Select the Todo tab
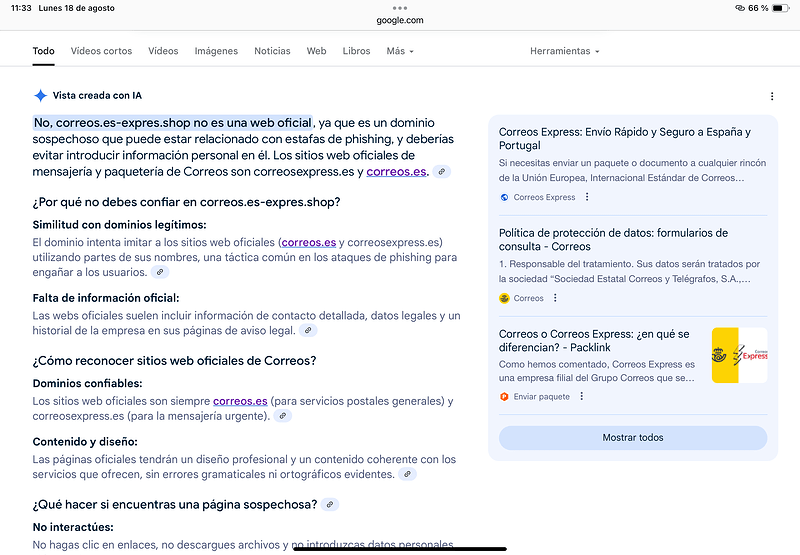Viewport: 800px width, 555px height. [x=43, y=51]
